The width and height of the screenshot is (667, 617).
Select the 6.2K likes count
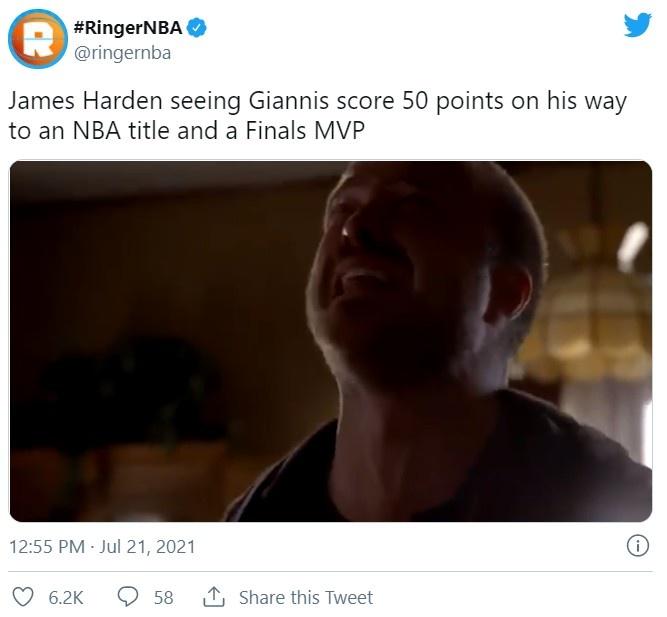(66, 597)
